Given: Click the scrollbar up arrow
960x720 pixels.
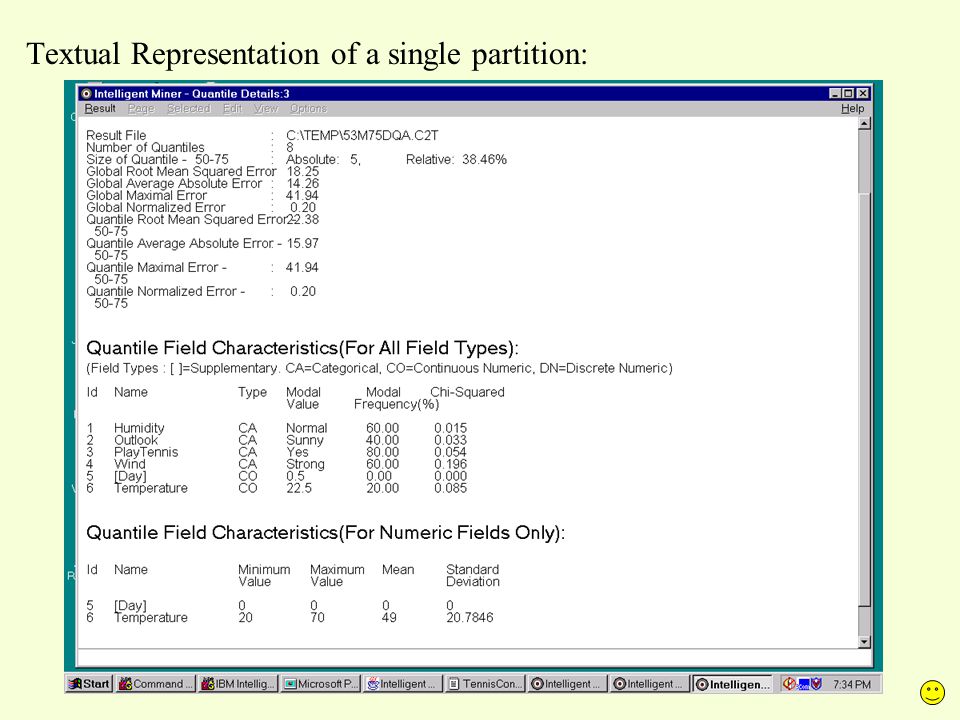Looking at the screenshot, I should point(864,124).
